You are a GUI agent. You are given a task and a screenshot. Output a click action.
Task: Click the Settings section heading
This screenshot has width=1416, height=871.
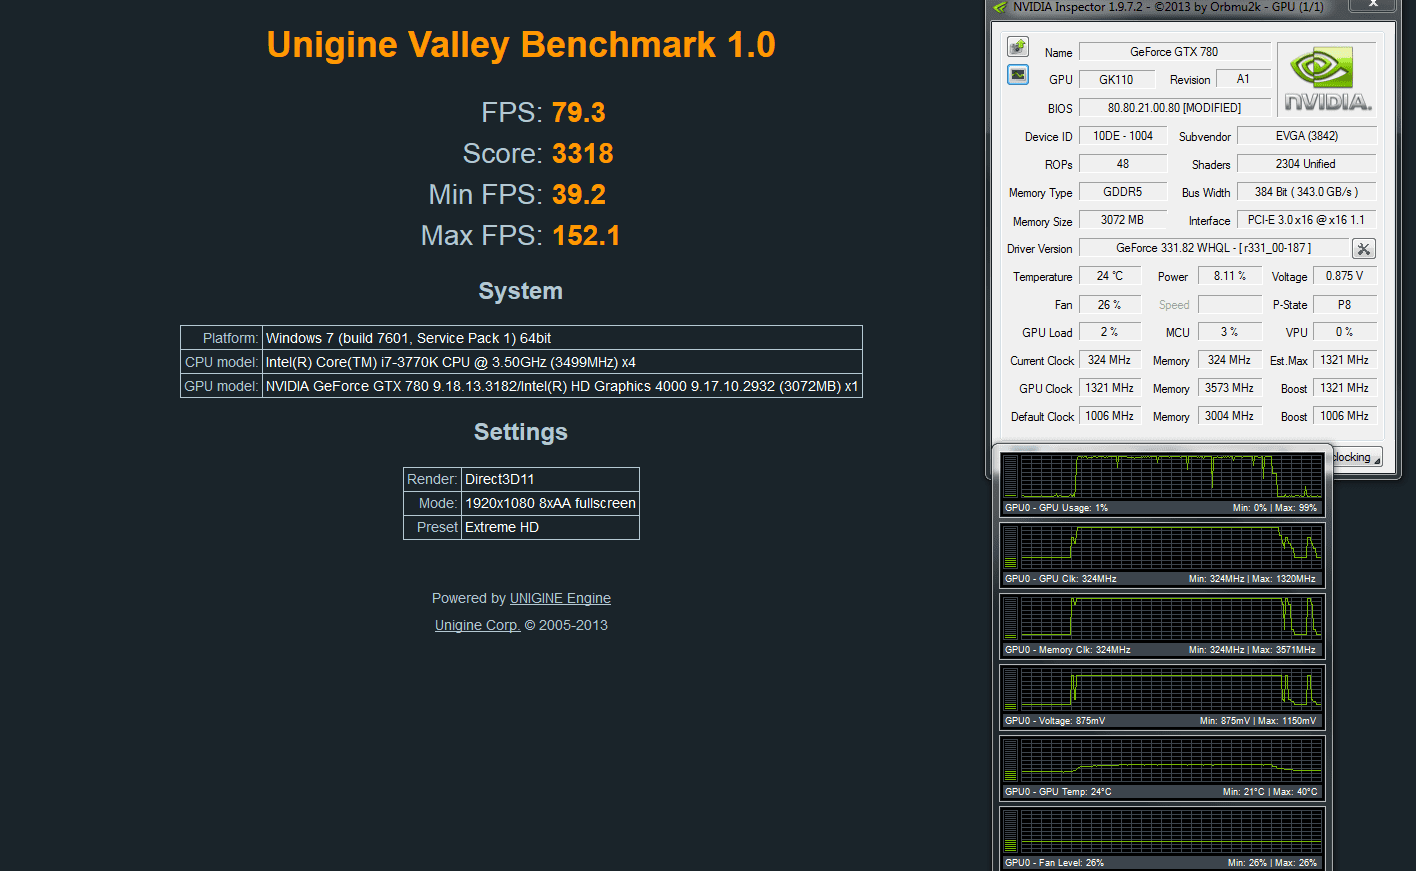click(x=521, y=432)
